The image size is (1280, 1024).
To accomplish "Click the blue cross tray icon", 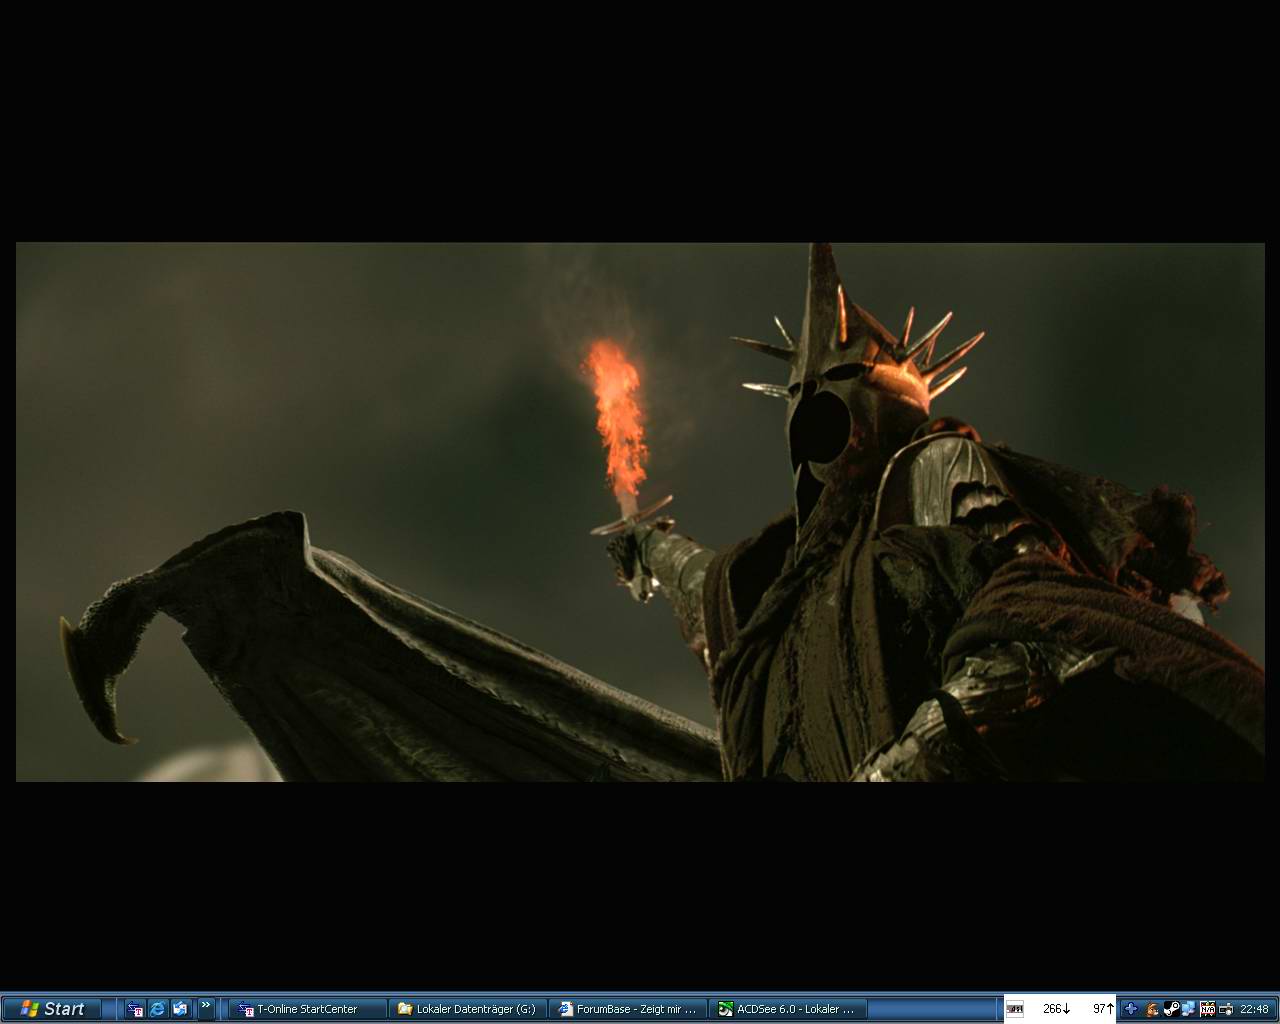I will (1131, 1009).
